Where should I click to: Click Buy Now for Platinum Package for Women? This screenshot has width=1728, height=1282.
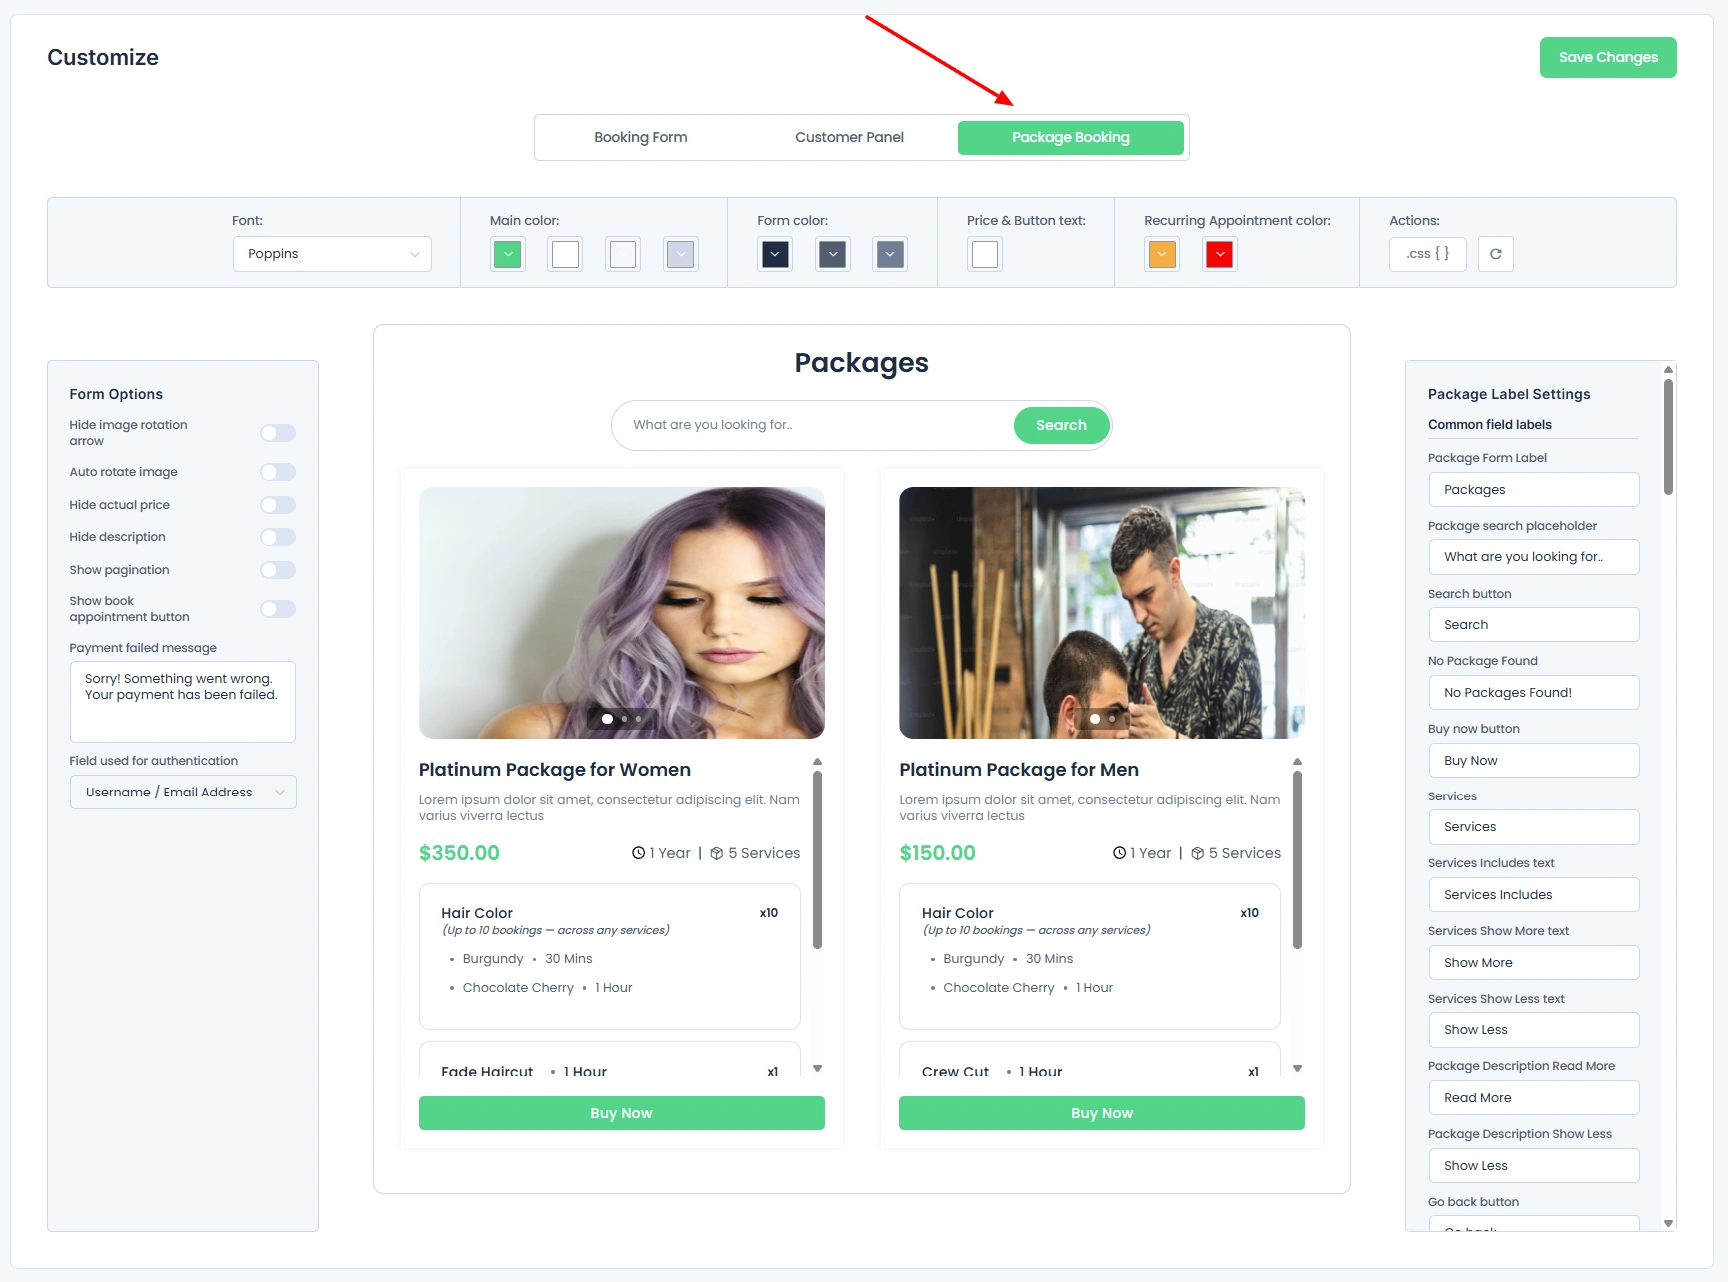622,1113
